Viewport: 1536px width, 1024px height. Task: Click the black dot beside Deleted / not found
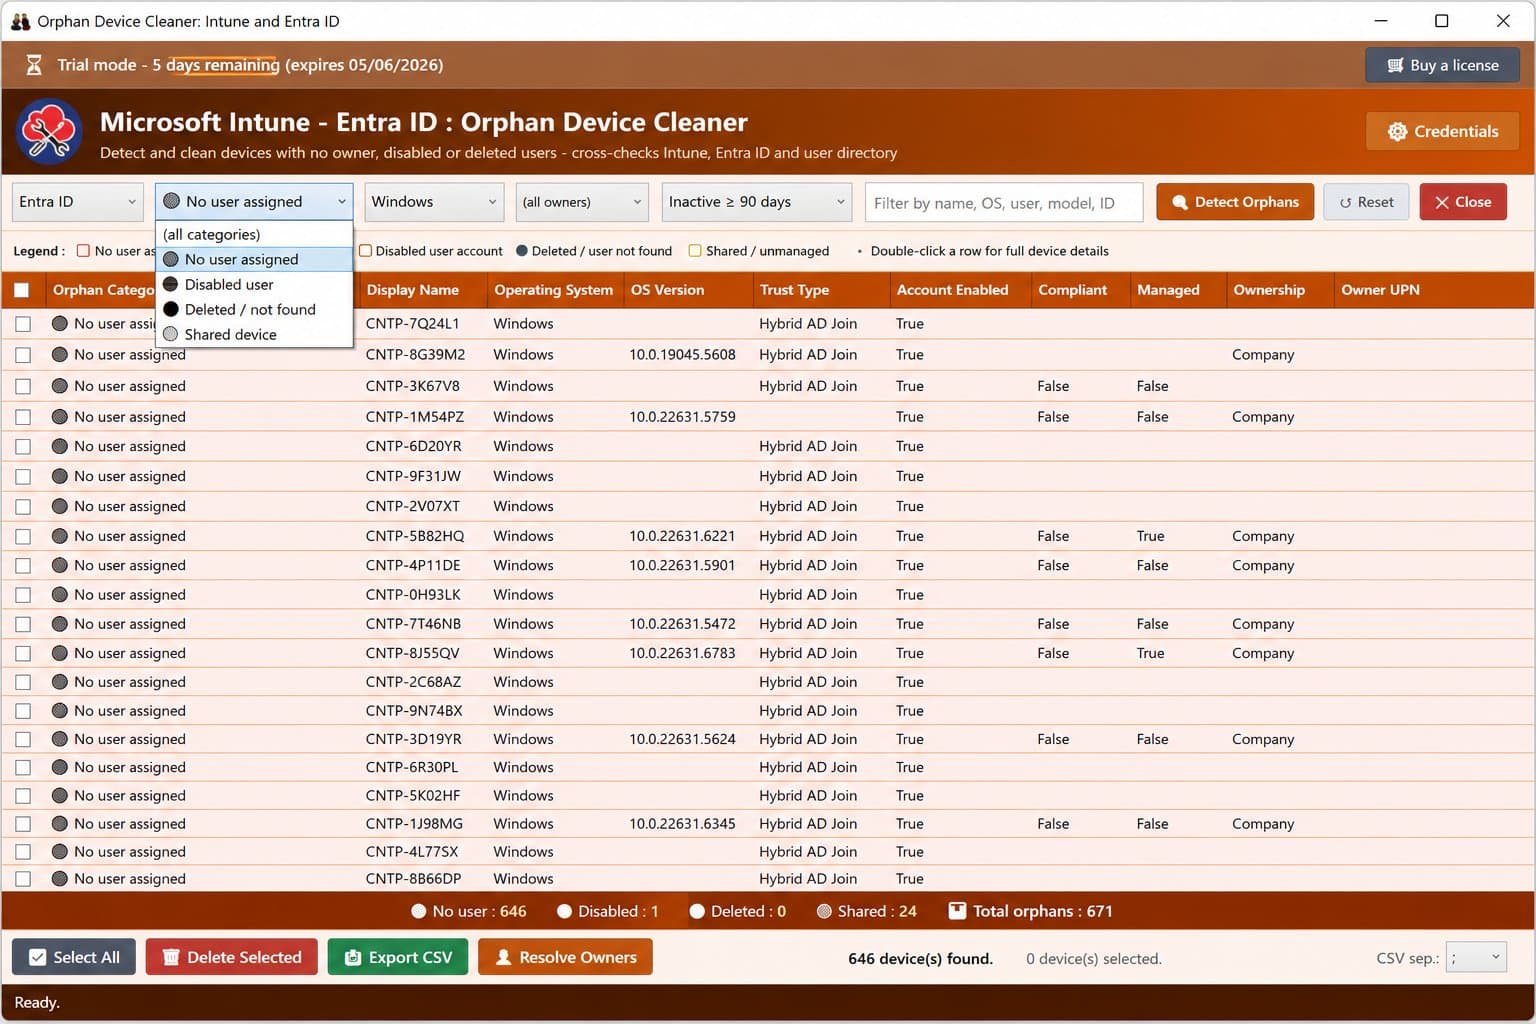pos(171,309)
